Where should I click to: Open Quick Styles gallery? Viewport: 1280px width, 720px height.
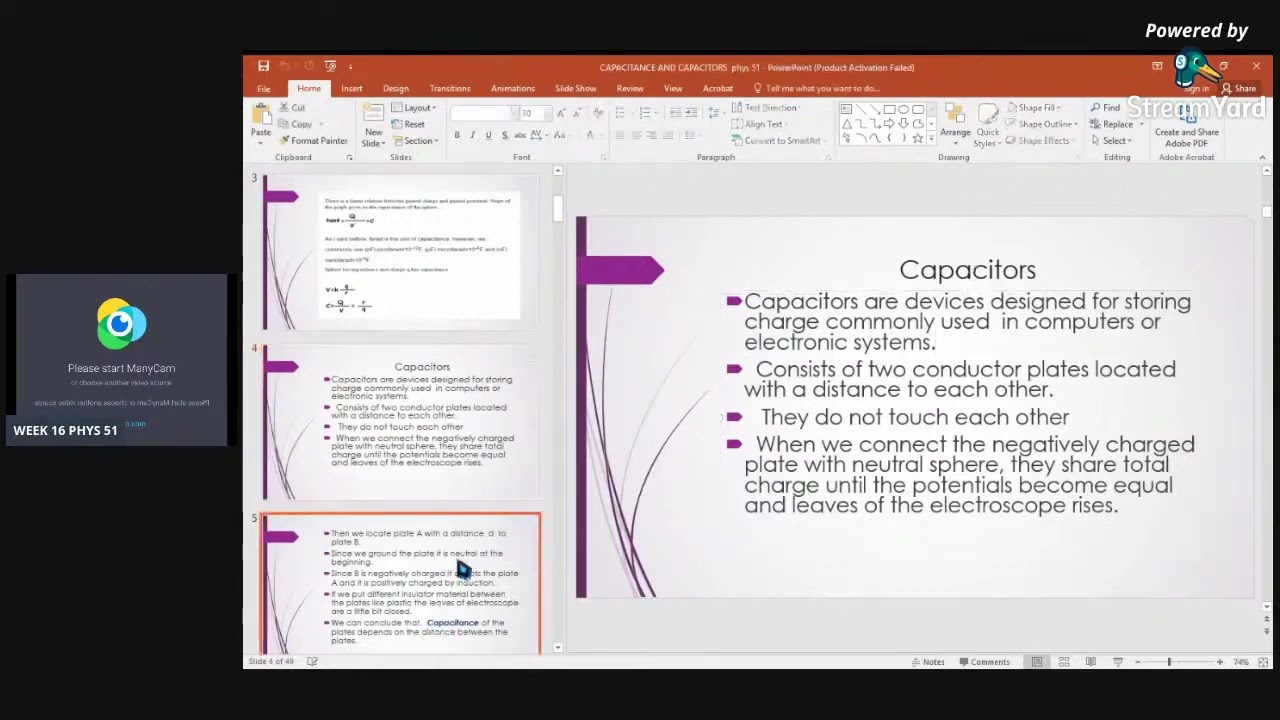click(x=987, y=124)
